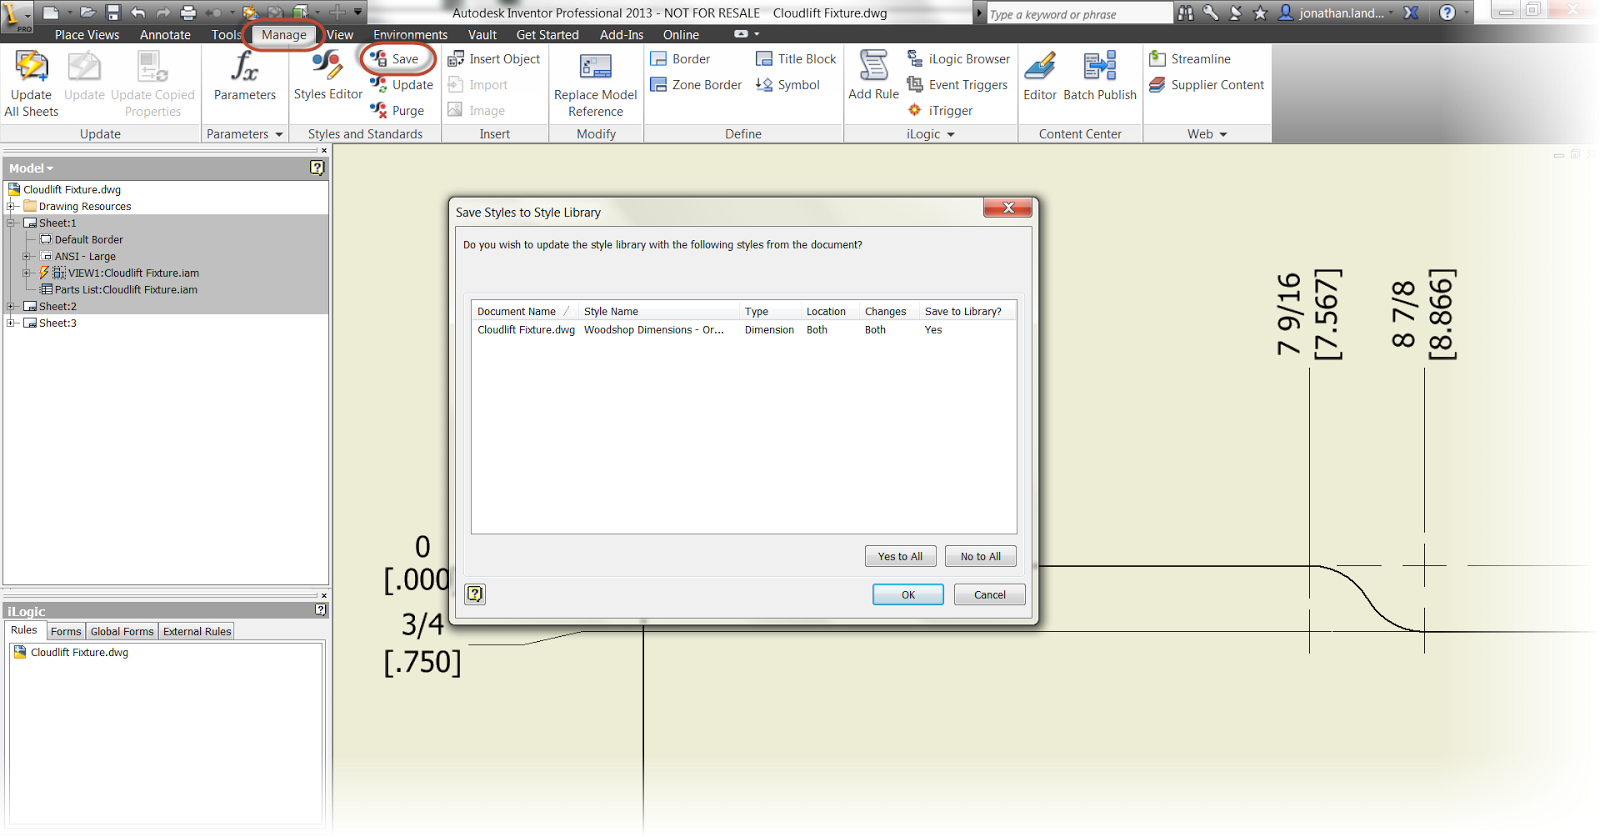Click No to All button
The height and width of the screenshot is (837, 1600).
point(980,556)
